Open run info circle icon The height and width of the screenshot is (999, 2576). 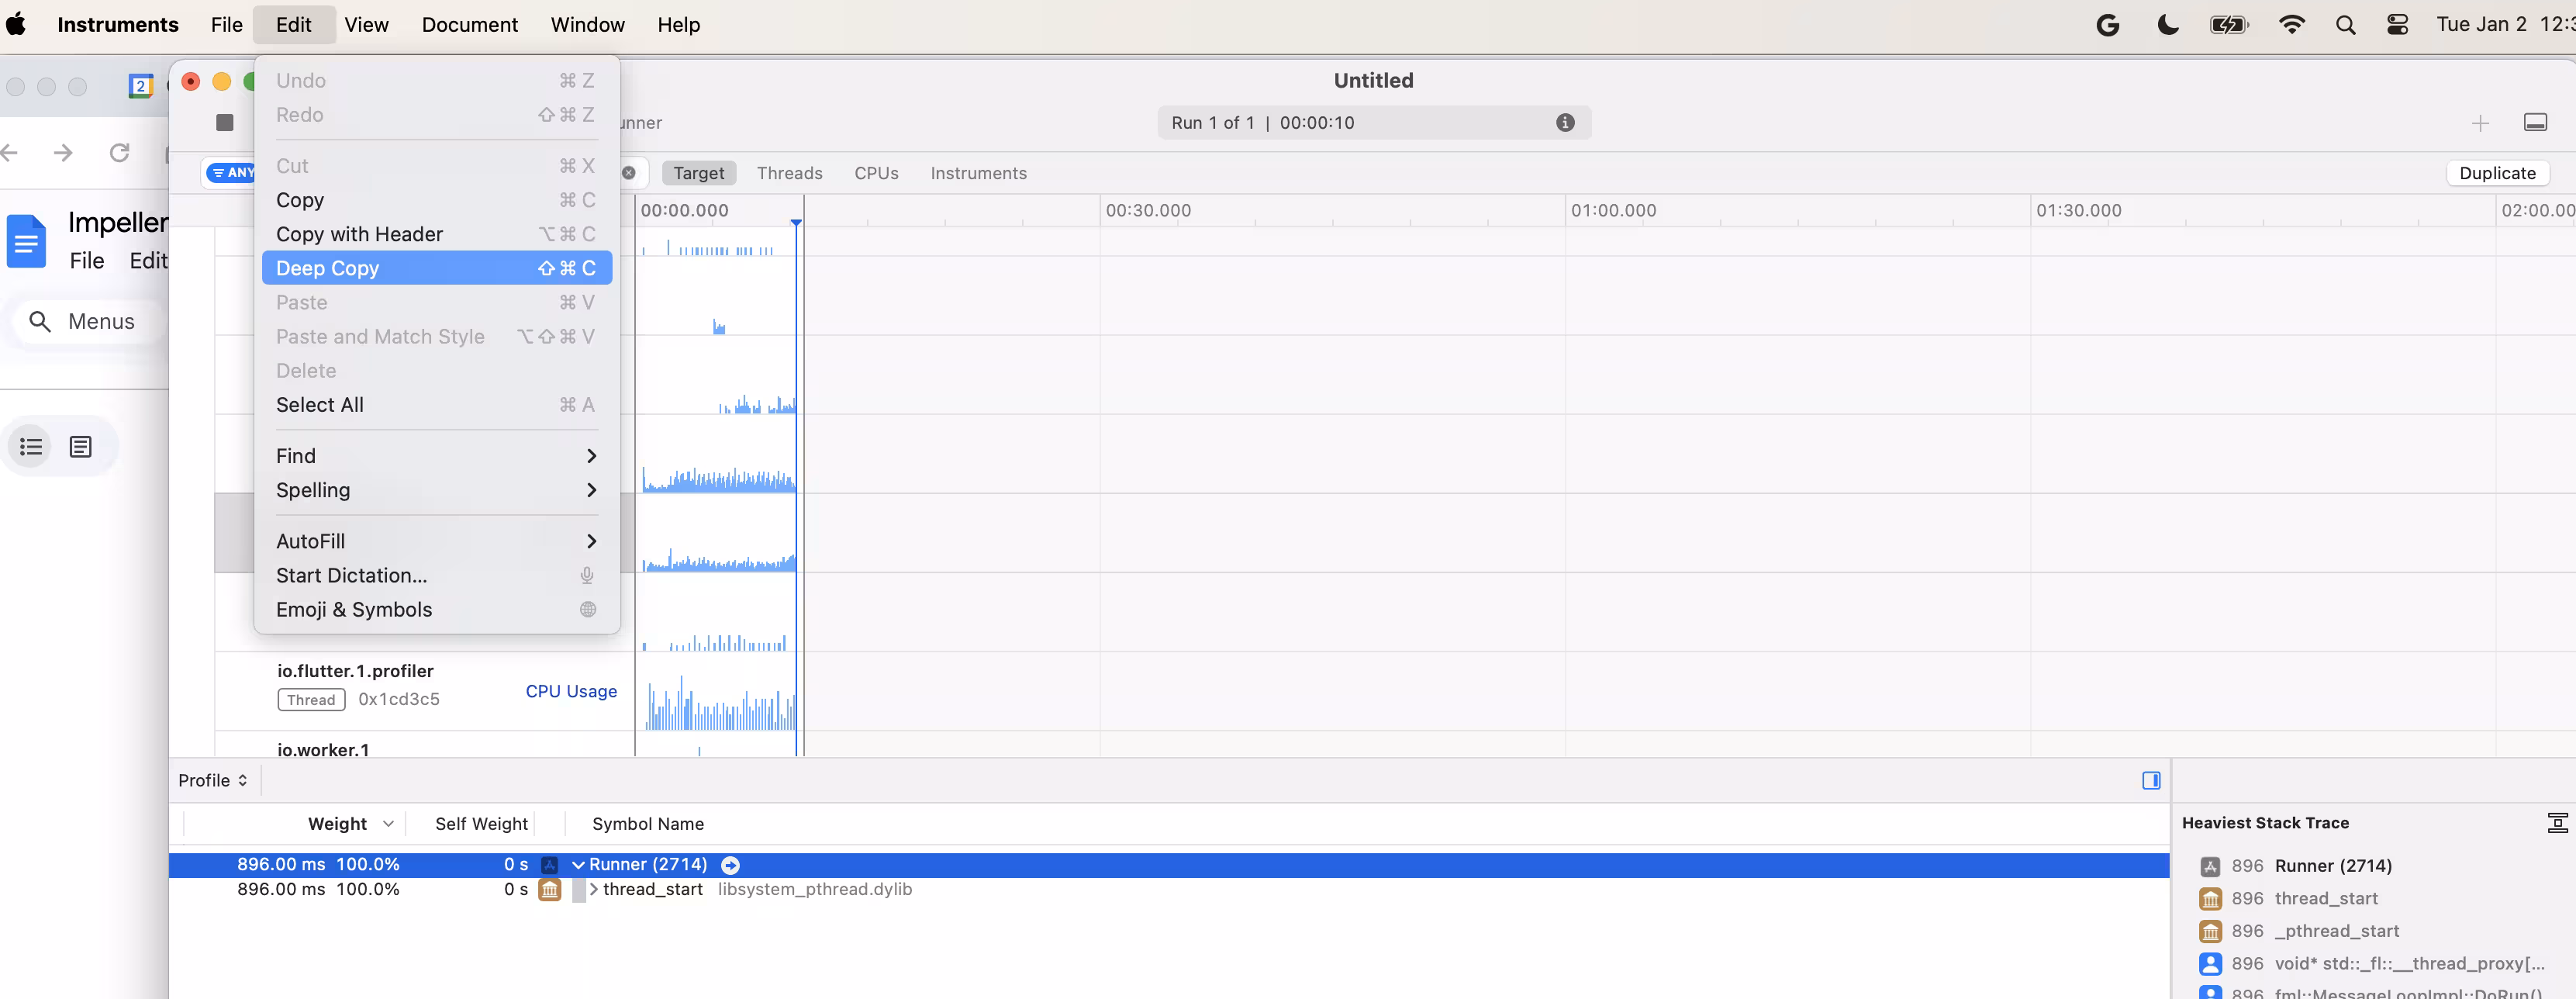1565,122
